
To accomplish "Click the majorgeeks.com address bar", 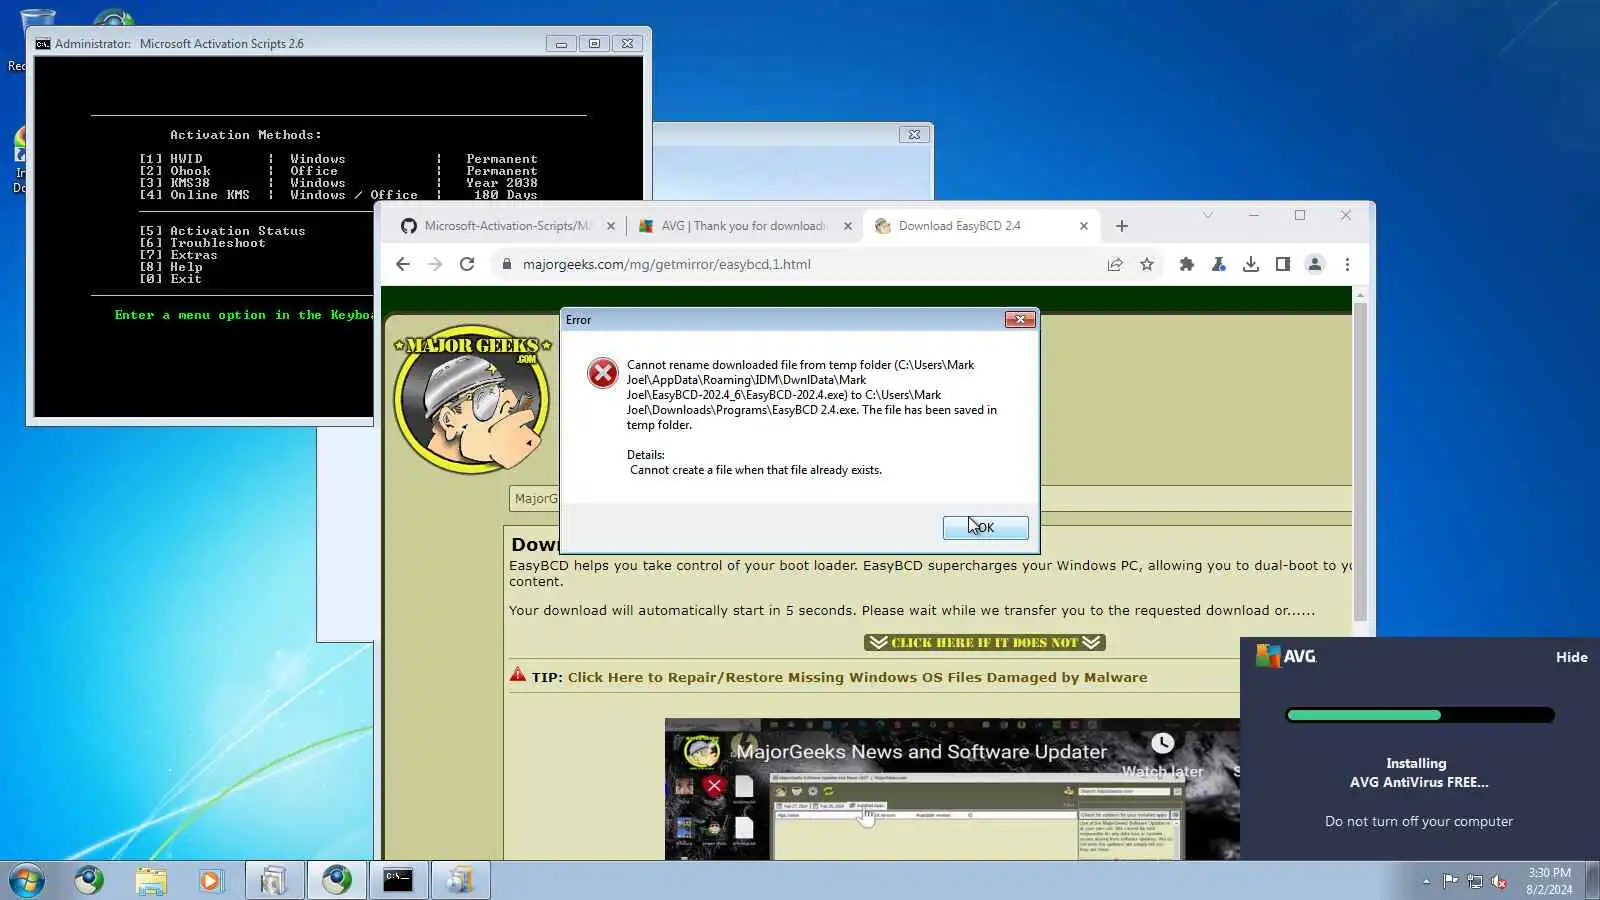I will [x=666, y=264].
